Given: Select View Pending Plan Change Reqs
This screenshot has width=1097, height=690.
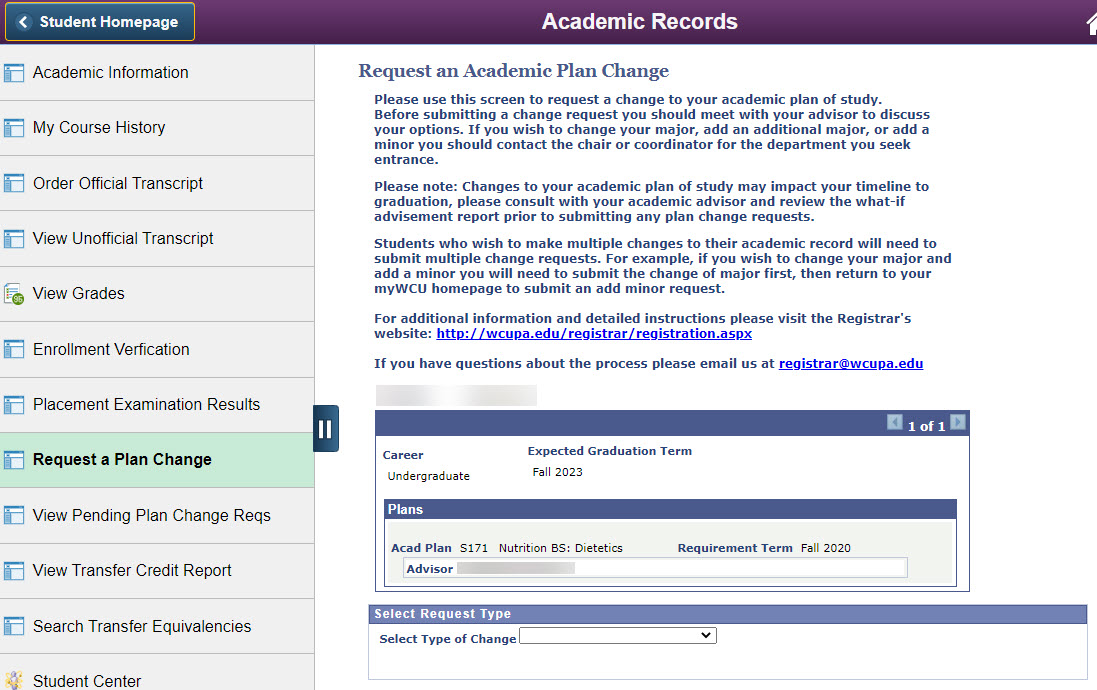Looking at the screenshot, I should click(x=151, y=516).
